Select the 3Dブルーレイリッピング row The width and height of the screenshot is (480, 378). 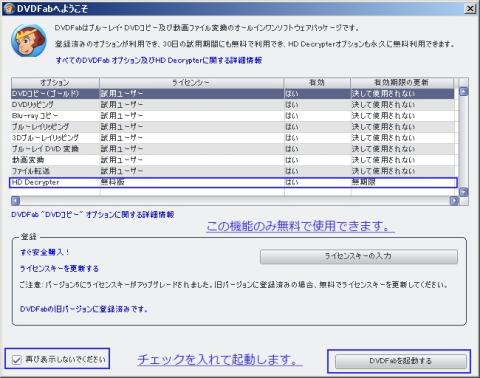[233, 138]
